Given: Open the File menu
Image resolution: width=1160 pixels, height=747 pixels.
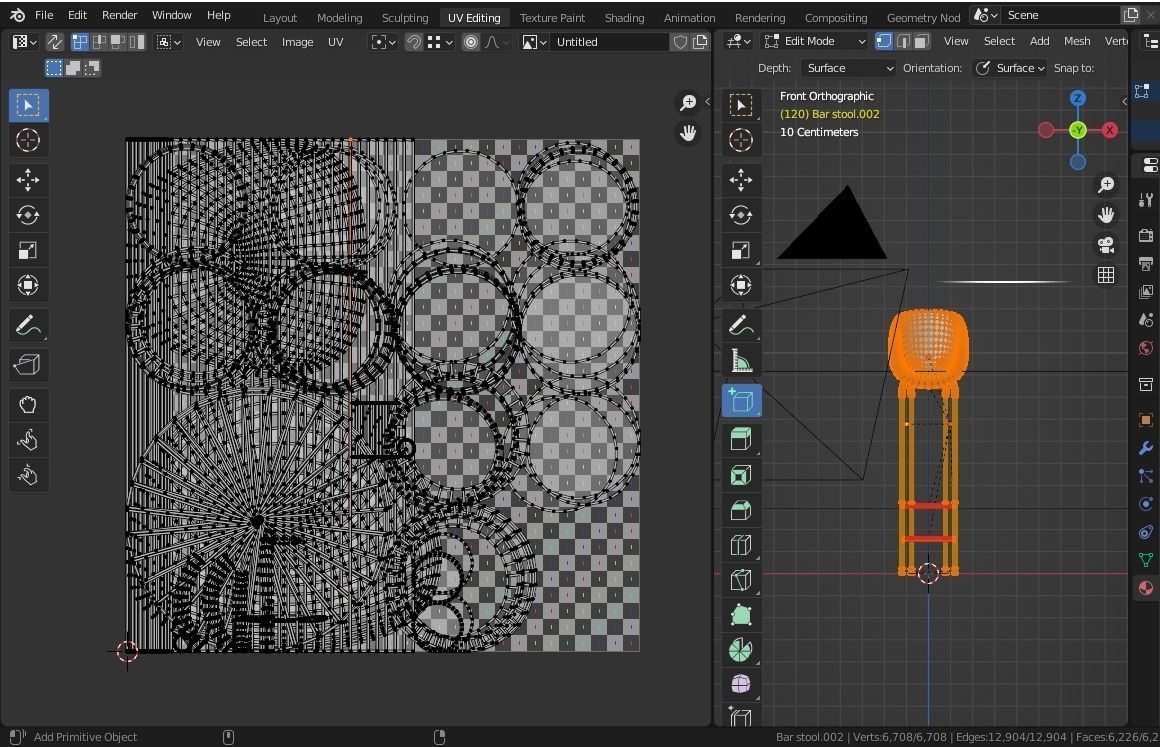Looking at the screenshot, I should 44,15.
